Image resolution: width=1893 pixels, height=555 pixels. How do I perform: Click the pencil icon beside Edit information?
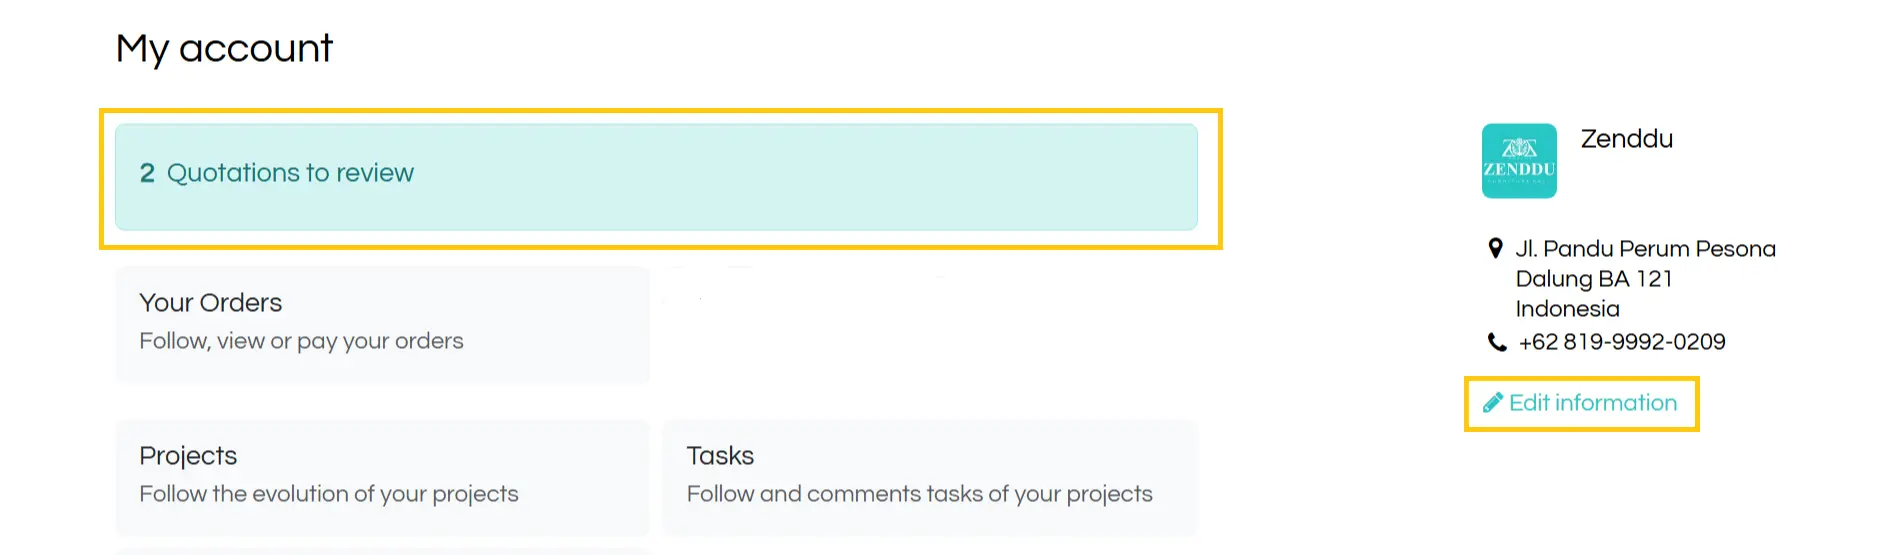[x=1492, y=403]
